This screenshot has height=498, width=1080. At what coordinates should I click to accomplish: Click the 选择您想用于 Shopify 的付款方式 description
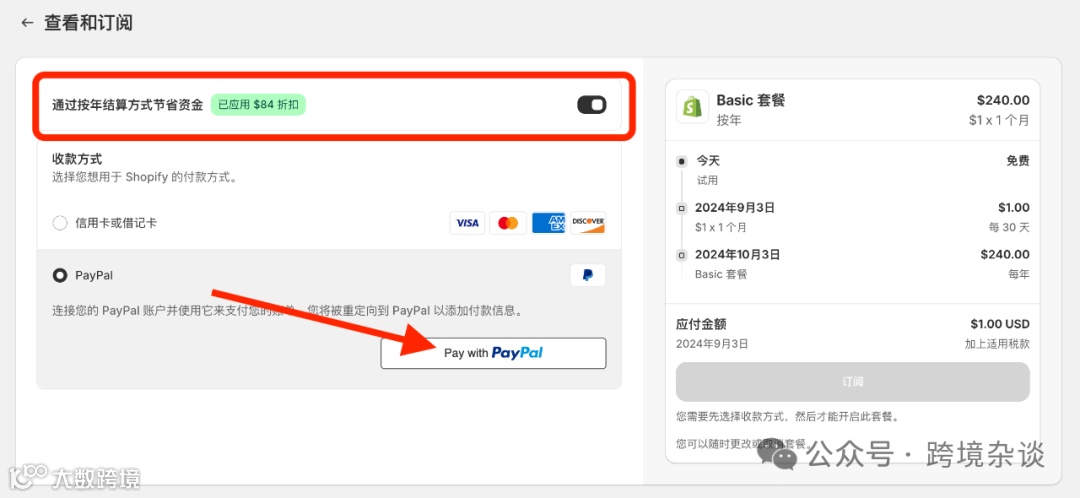(145, 177)
